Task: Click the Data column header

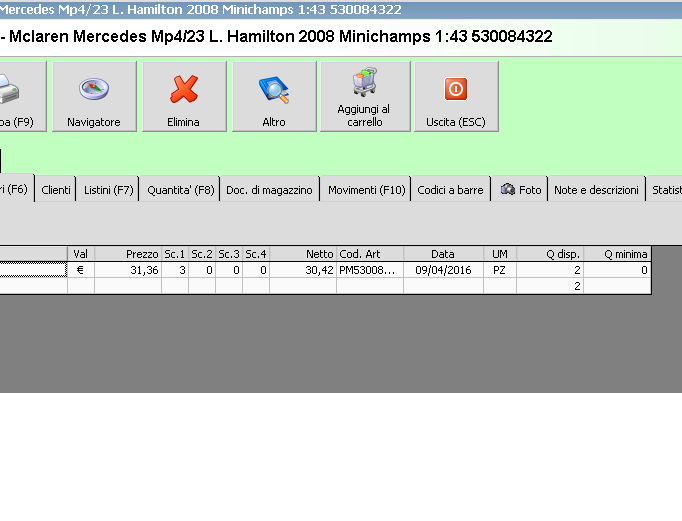Action: 444,254
